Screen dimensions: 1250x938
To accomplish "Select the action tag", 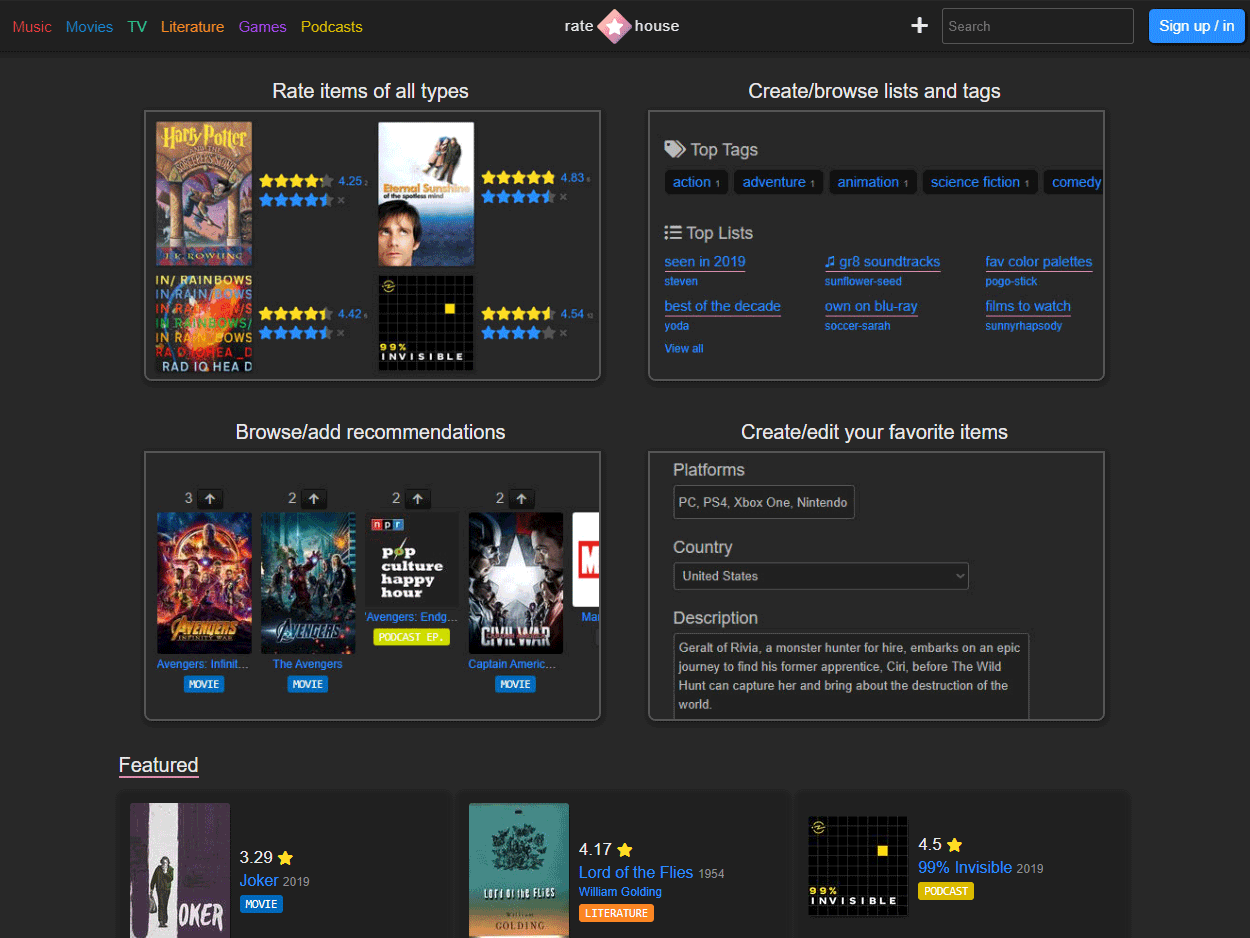I will (696, 182).
